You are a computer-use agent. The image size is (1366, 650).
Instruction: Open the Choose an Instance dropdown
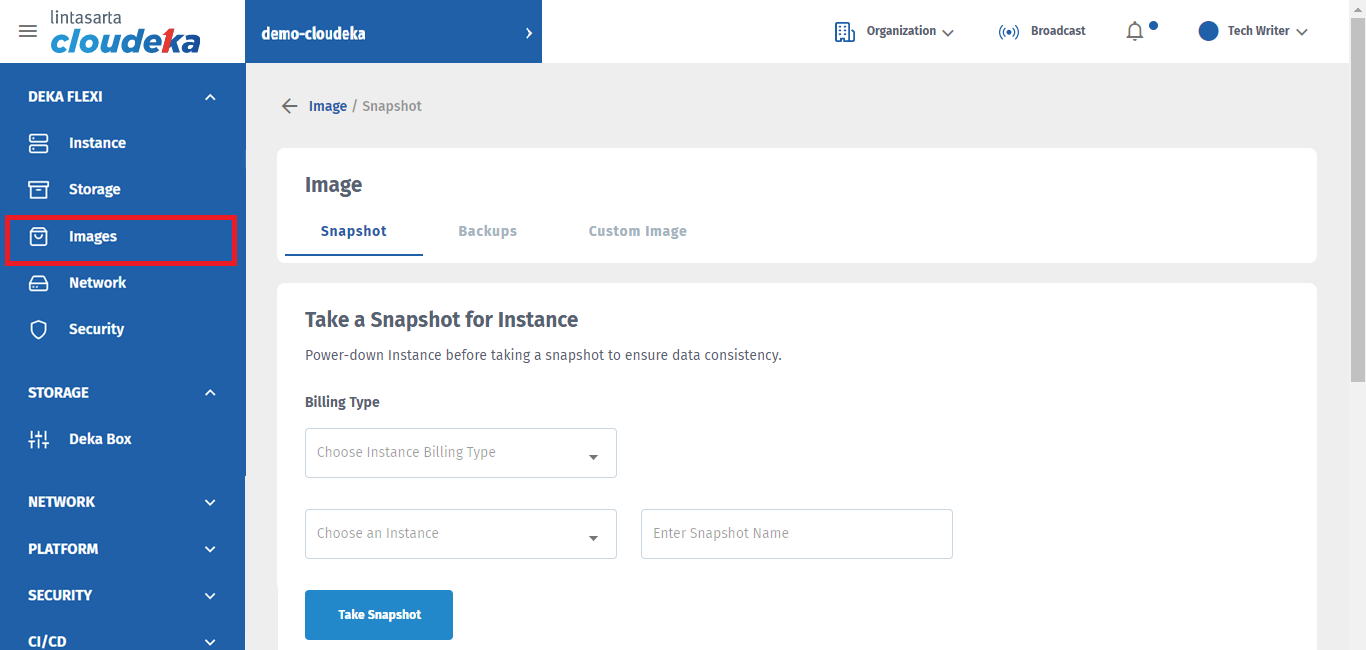pyautogui.click(x=460, y=534)
